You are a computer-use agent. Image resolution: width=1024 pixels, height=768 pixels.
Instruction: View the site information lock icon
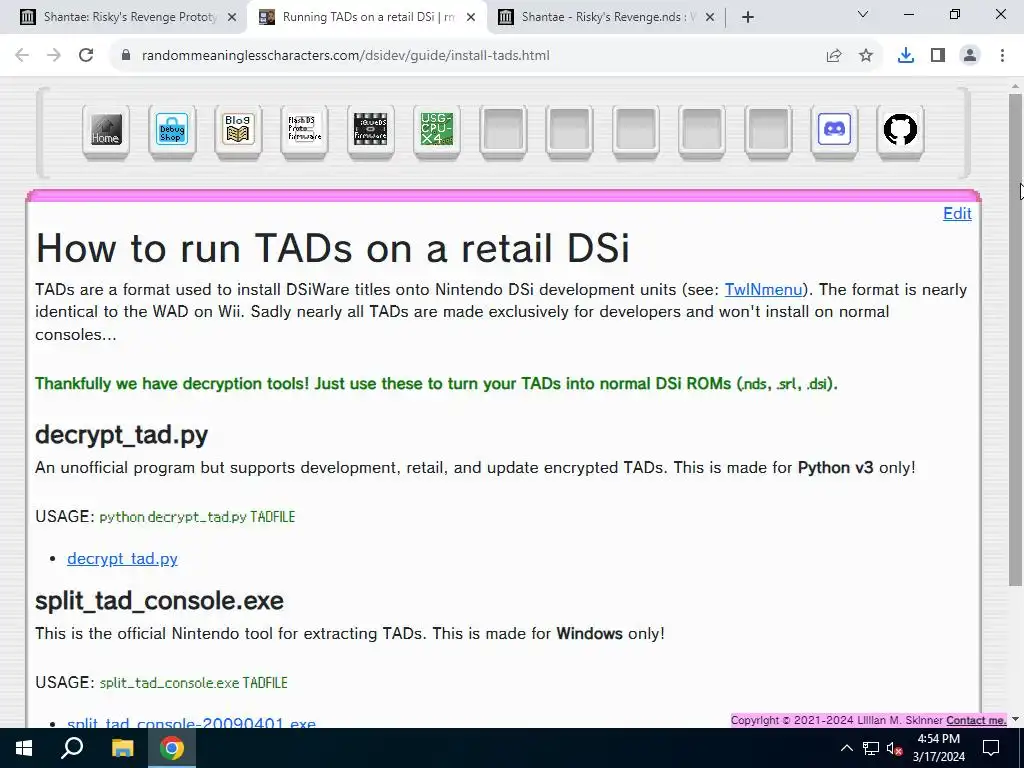tap(126, 56)
